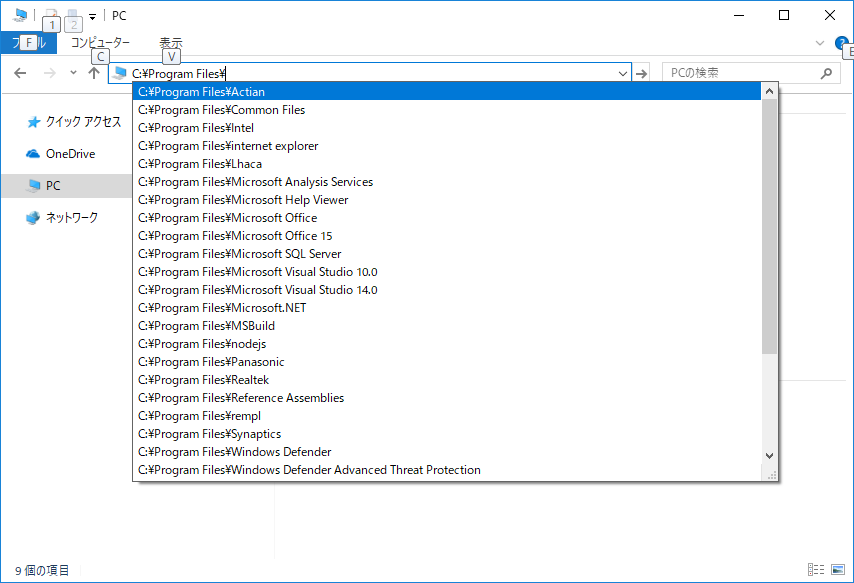The image size is (854, 583).
Task: Select ネットワーク in the navigation pane
Action: tap(72, 217)
